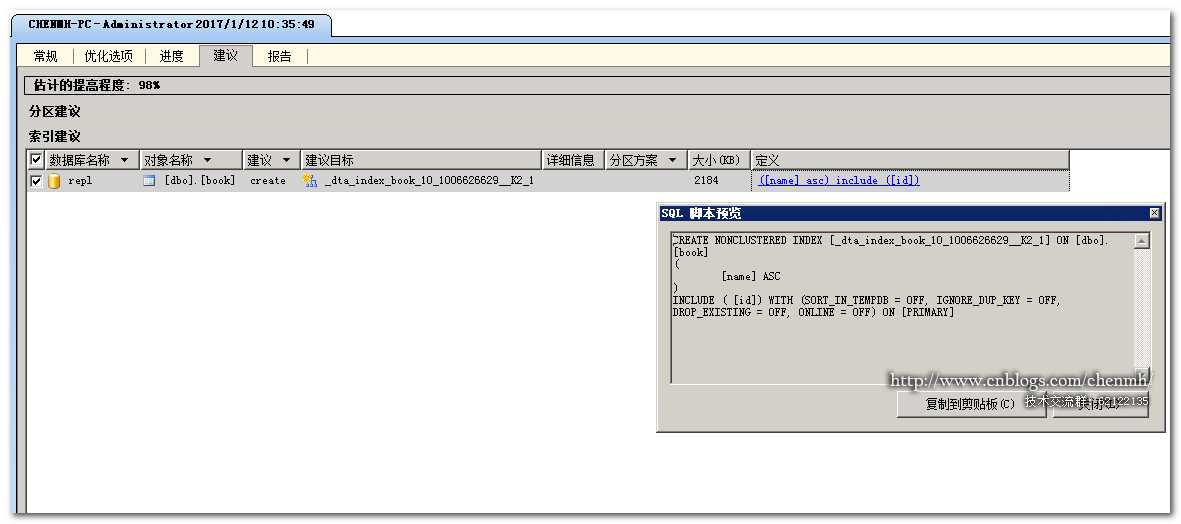The image size is (1181, 524).
Task: Click the 分区建议 section heading
Action: tap(55, 111)
